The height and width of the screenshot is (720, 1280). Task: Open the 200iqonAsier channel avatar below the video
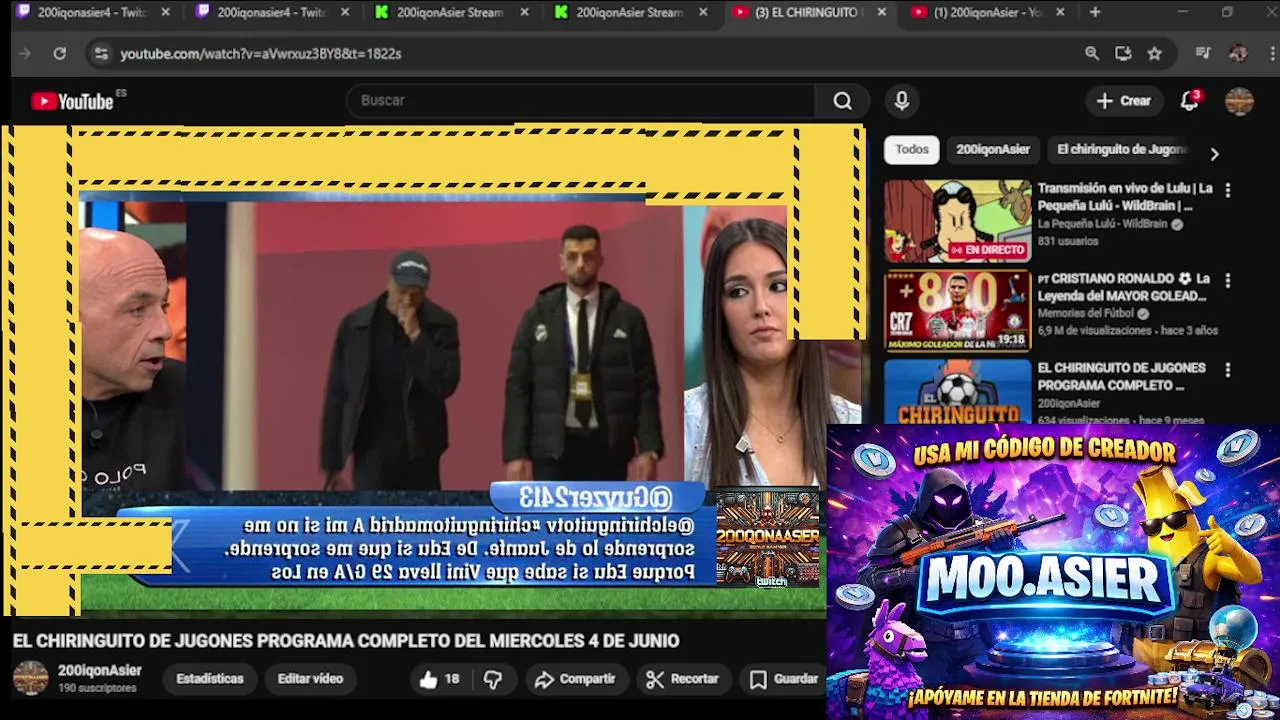(x=30, y=678)
